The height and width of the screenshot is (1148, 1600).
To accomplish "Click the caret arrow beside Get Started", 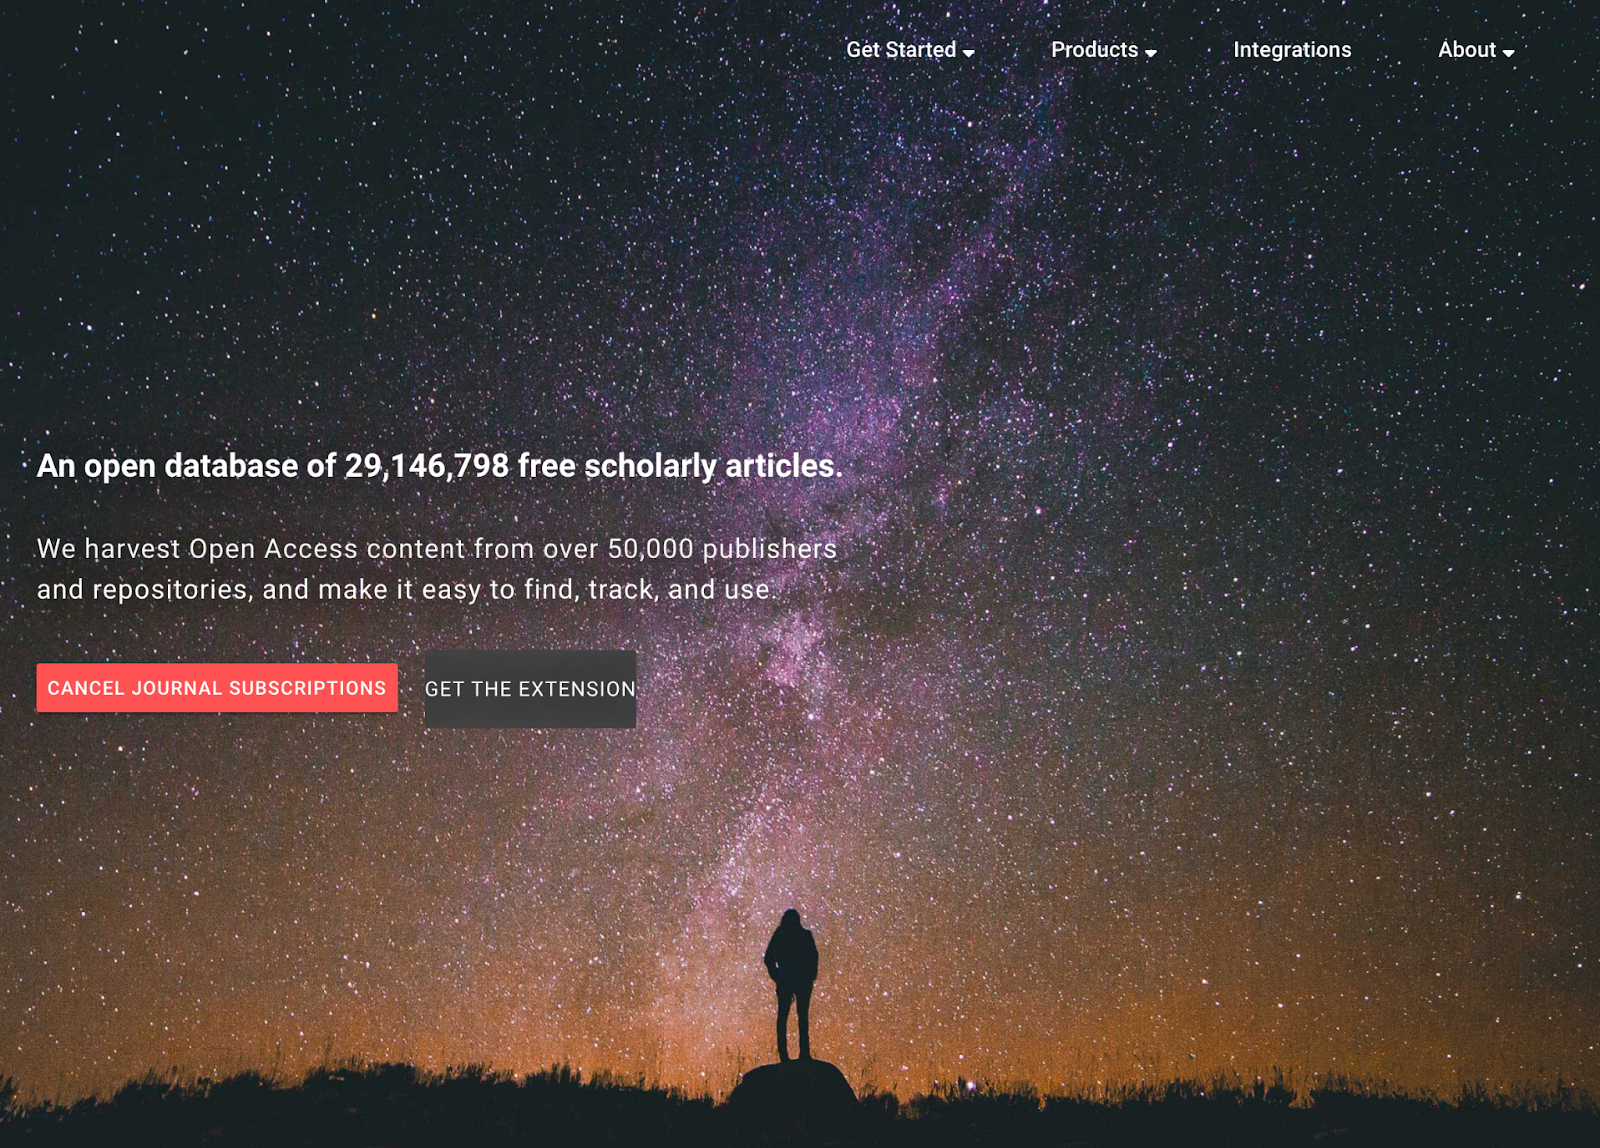I will [x=968, y=53].
